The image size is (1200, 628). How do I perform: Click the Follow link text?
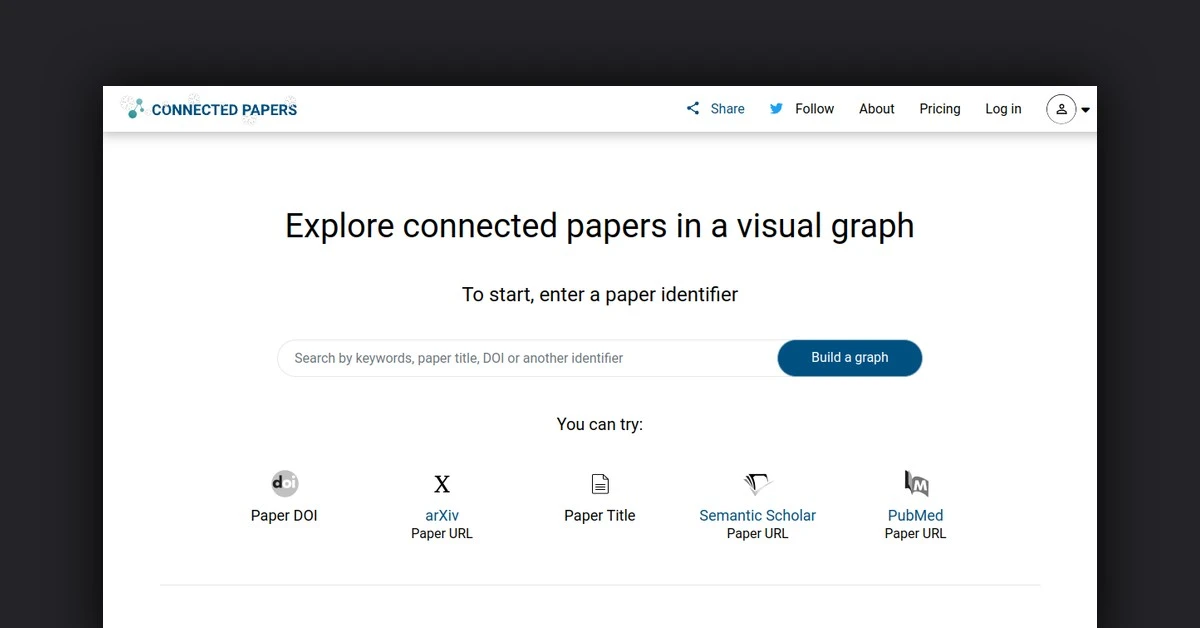coord(815,108)
